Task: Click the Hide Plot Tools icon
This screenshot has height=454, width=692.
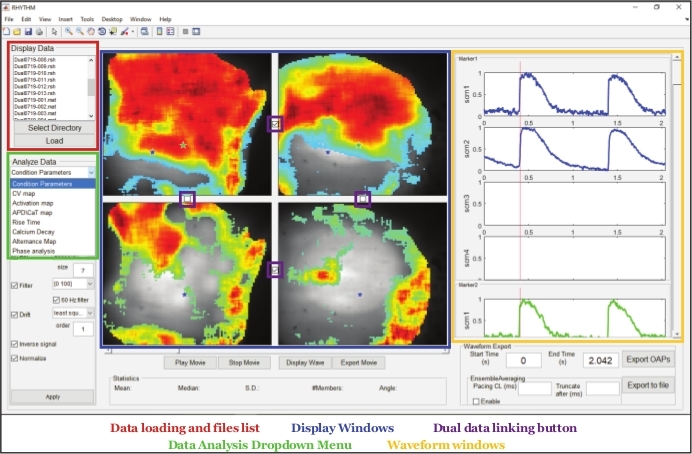Action: [185, 31]
